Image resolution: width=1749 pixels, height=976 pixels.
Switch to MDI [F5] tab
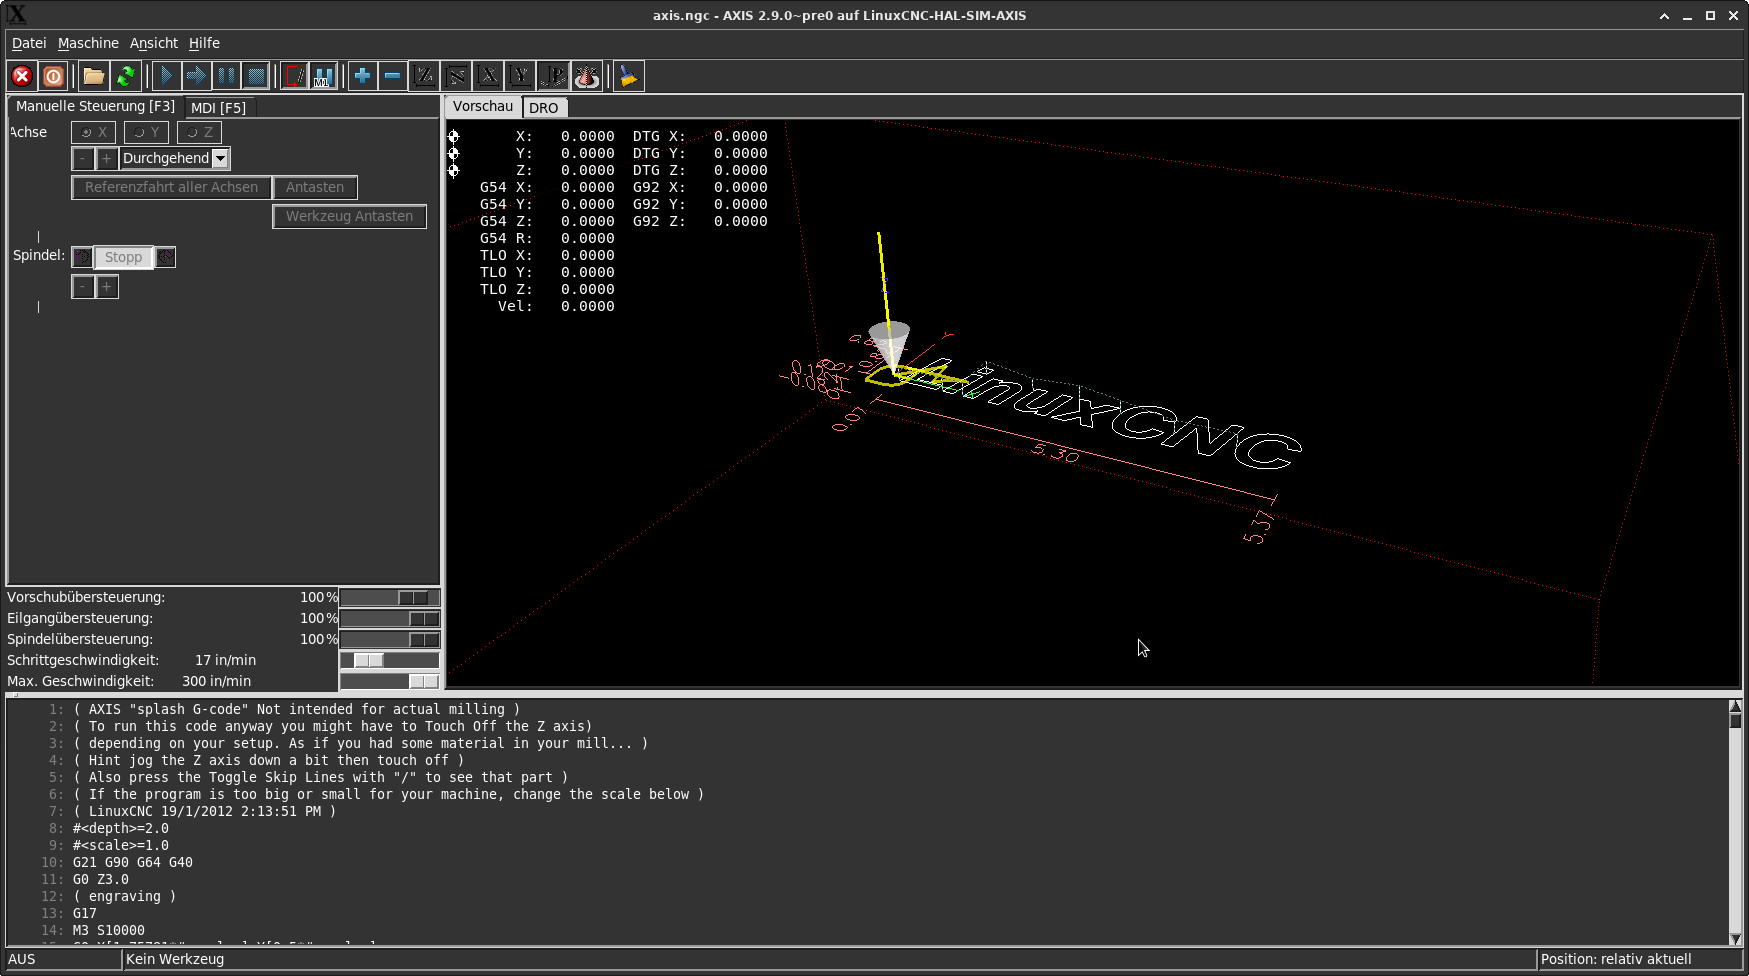coord(218,108)
